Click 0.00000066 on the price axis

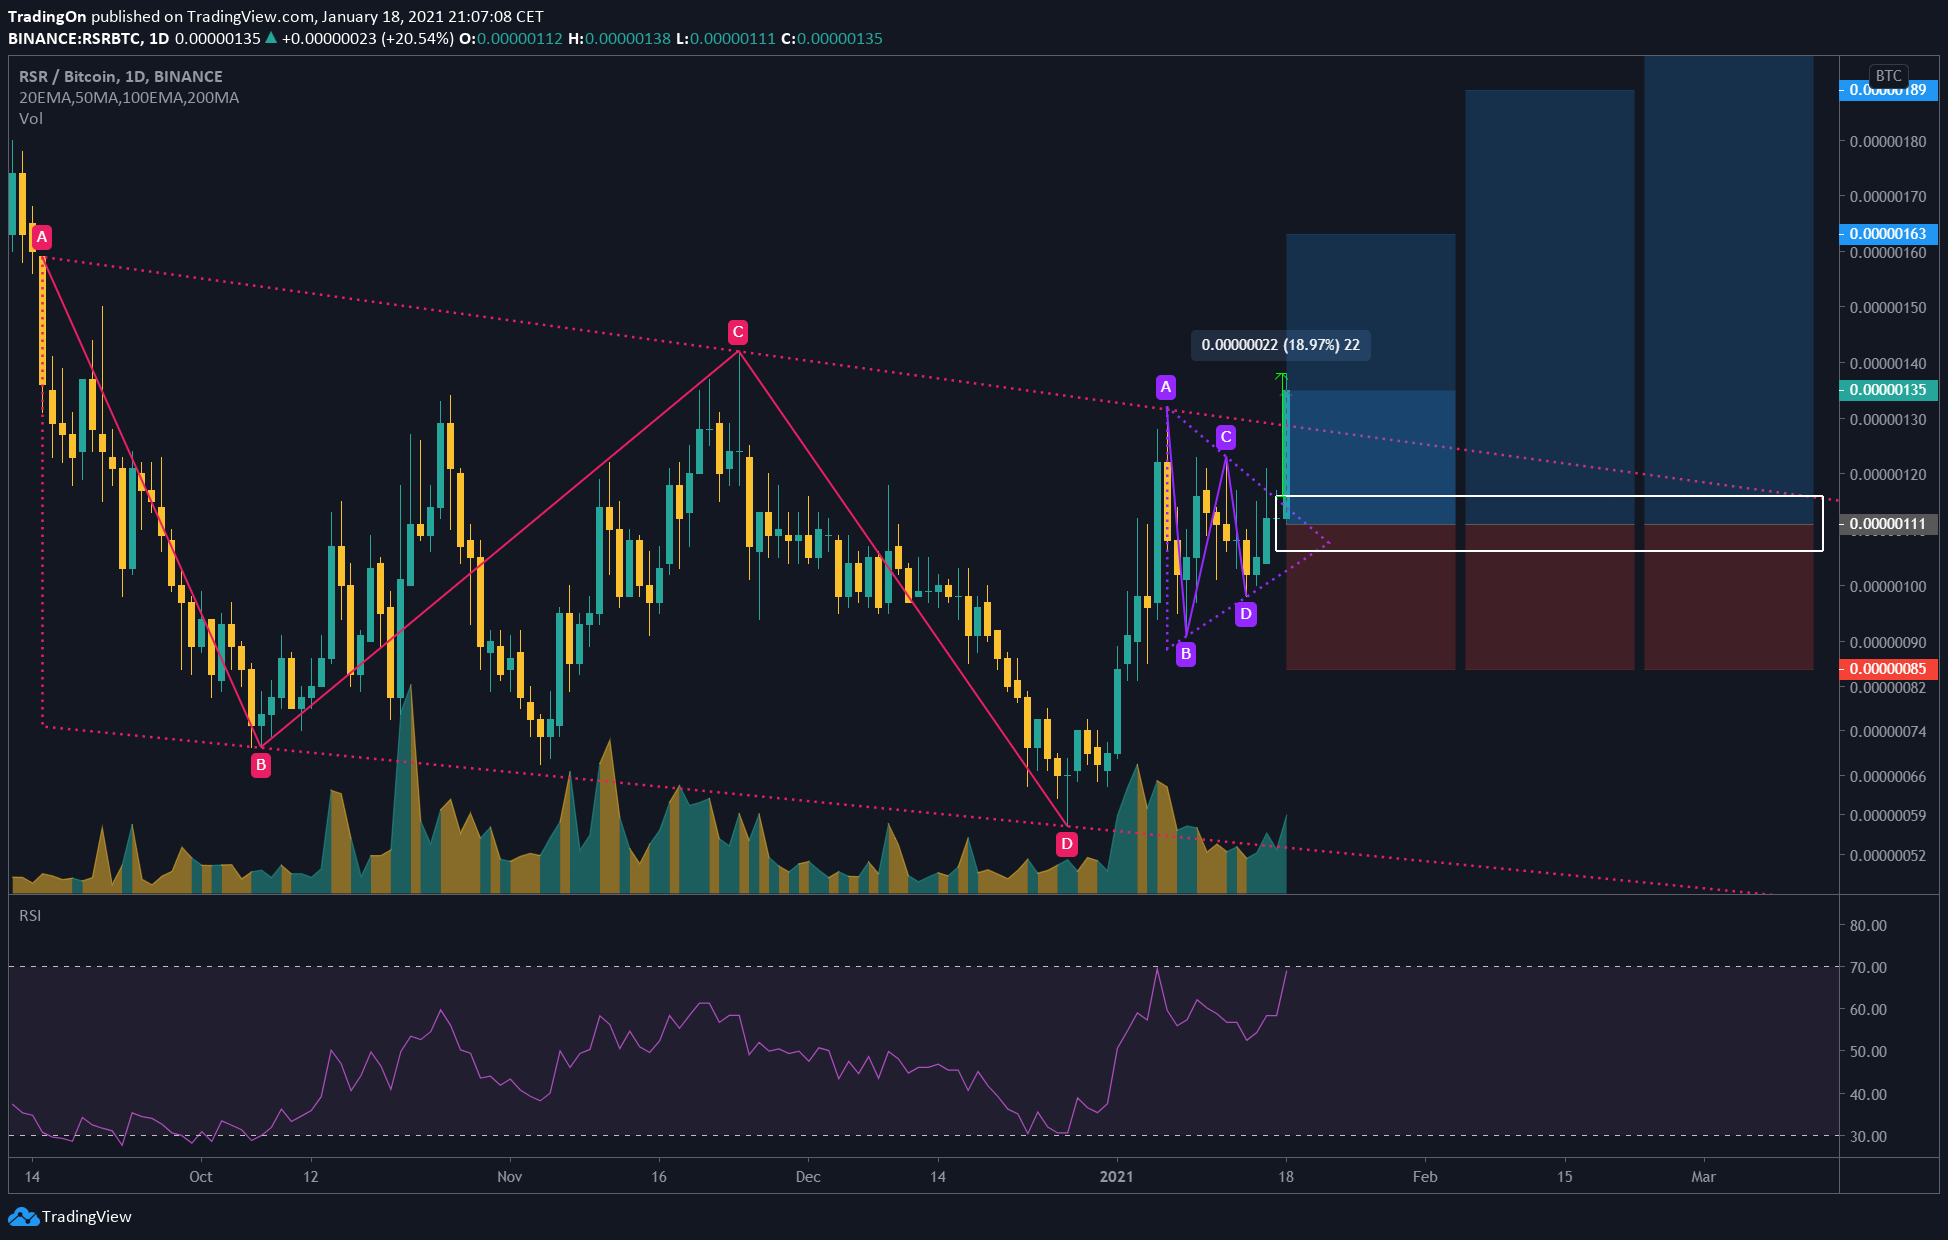[x=1888, y=777]
